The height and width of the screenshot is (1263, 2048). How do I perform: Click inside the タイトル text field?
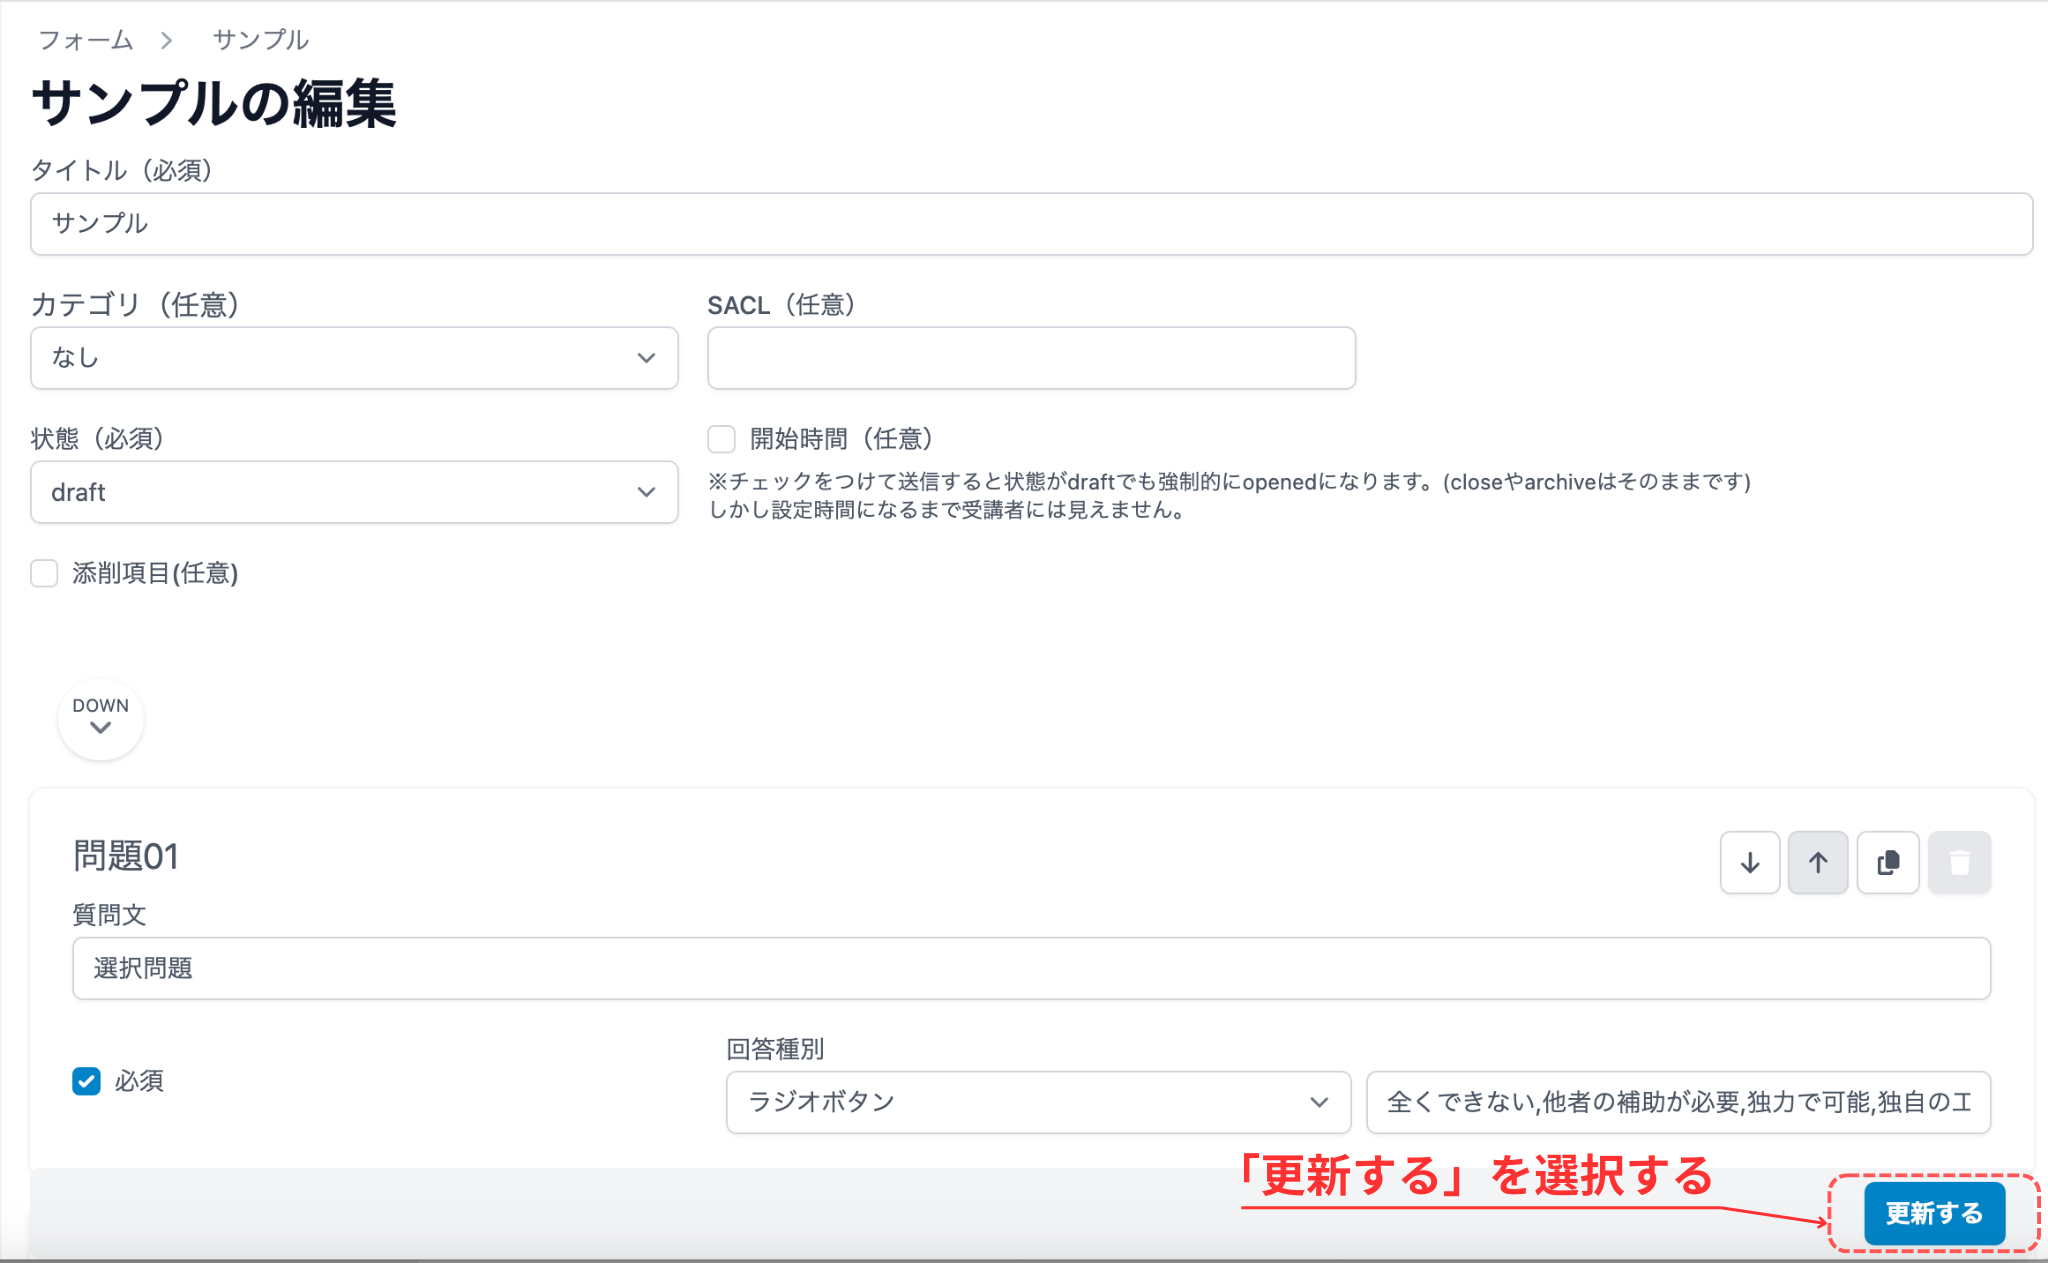pos(1030,223)
